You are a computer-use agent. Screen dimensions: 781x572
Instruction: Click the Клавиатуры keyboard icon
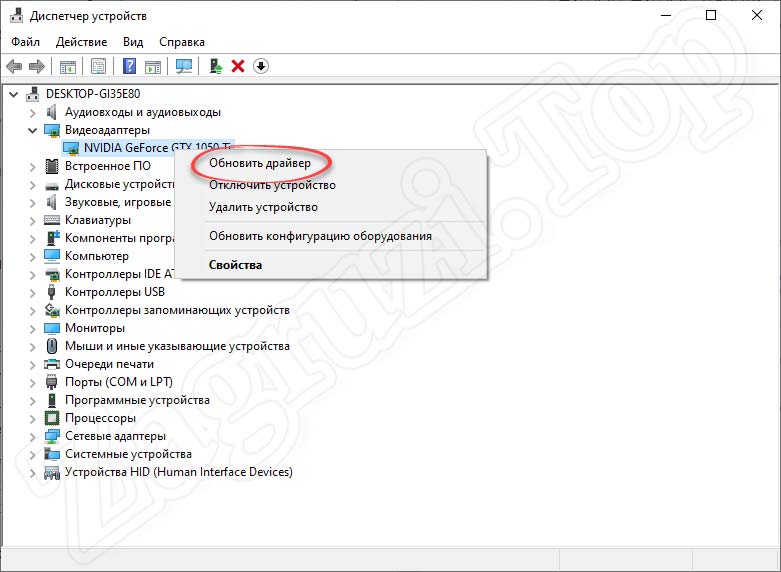(x=52, y=220)
